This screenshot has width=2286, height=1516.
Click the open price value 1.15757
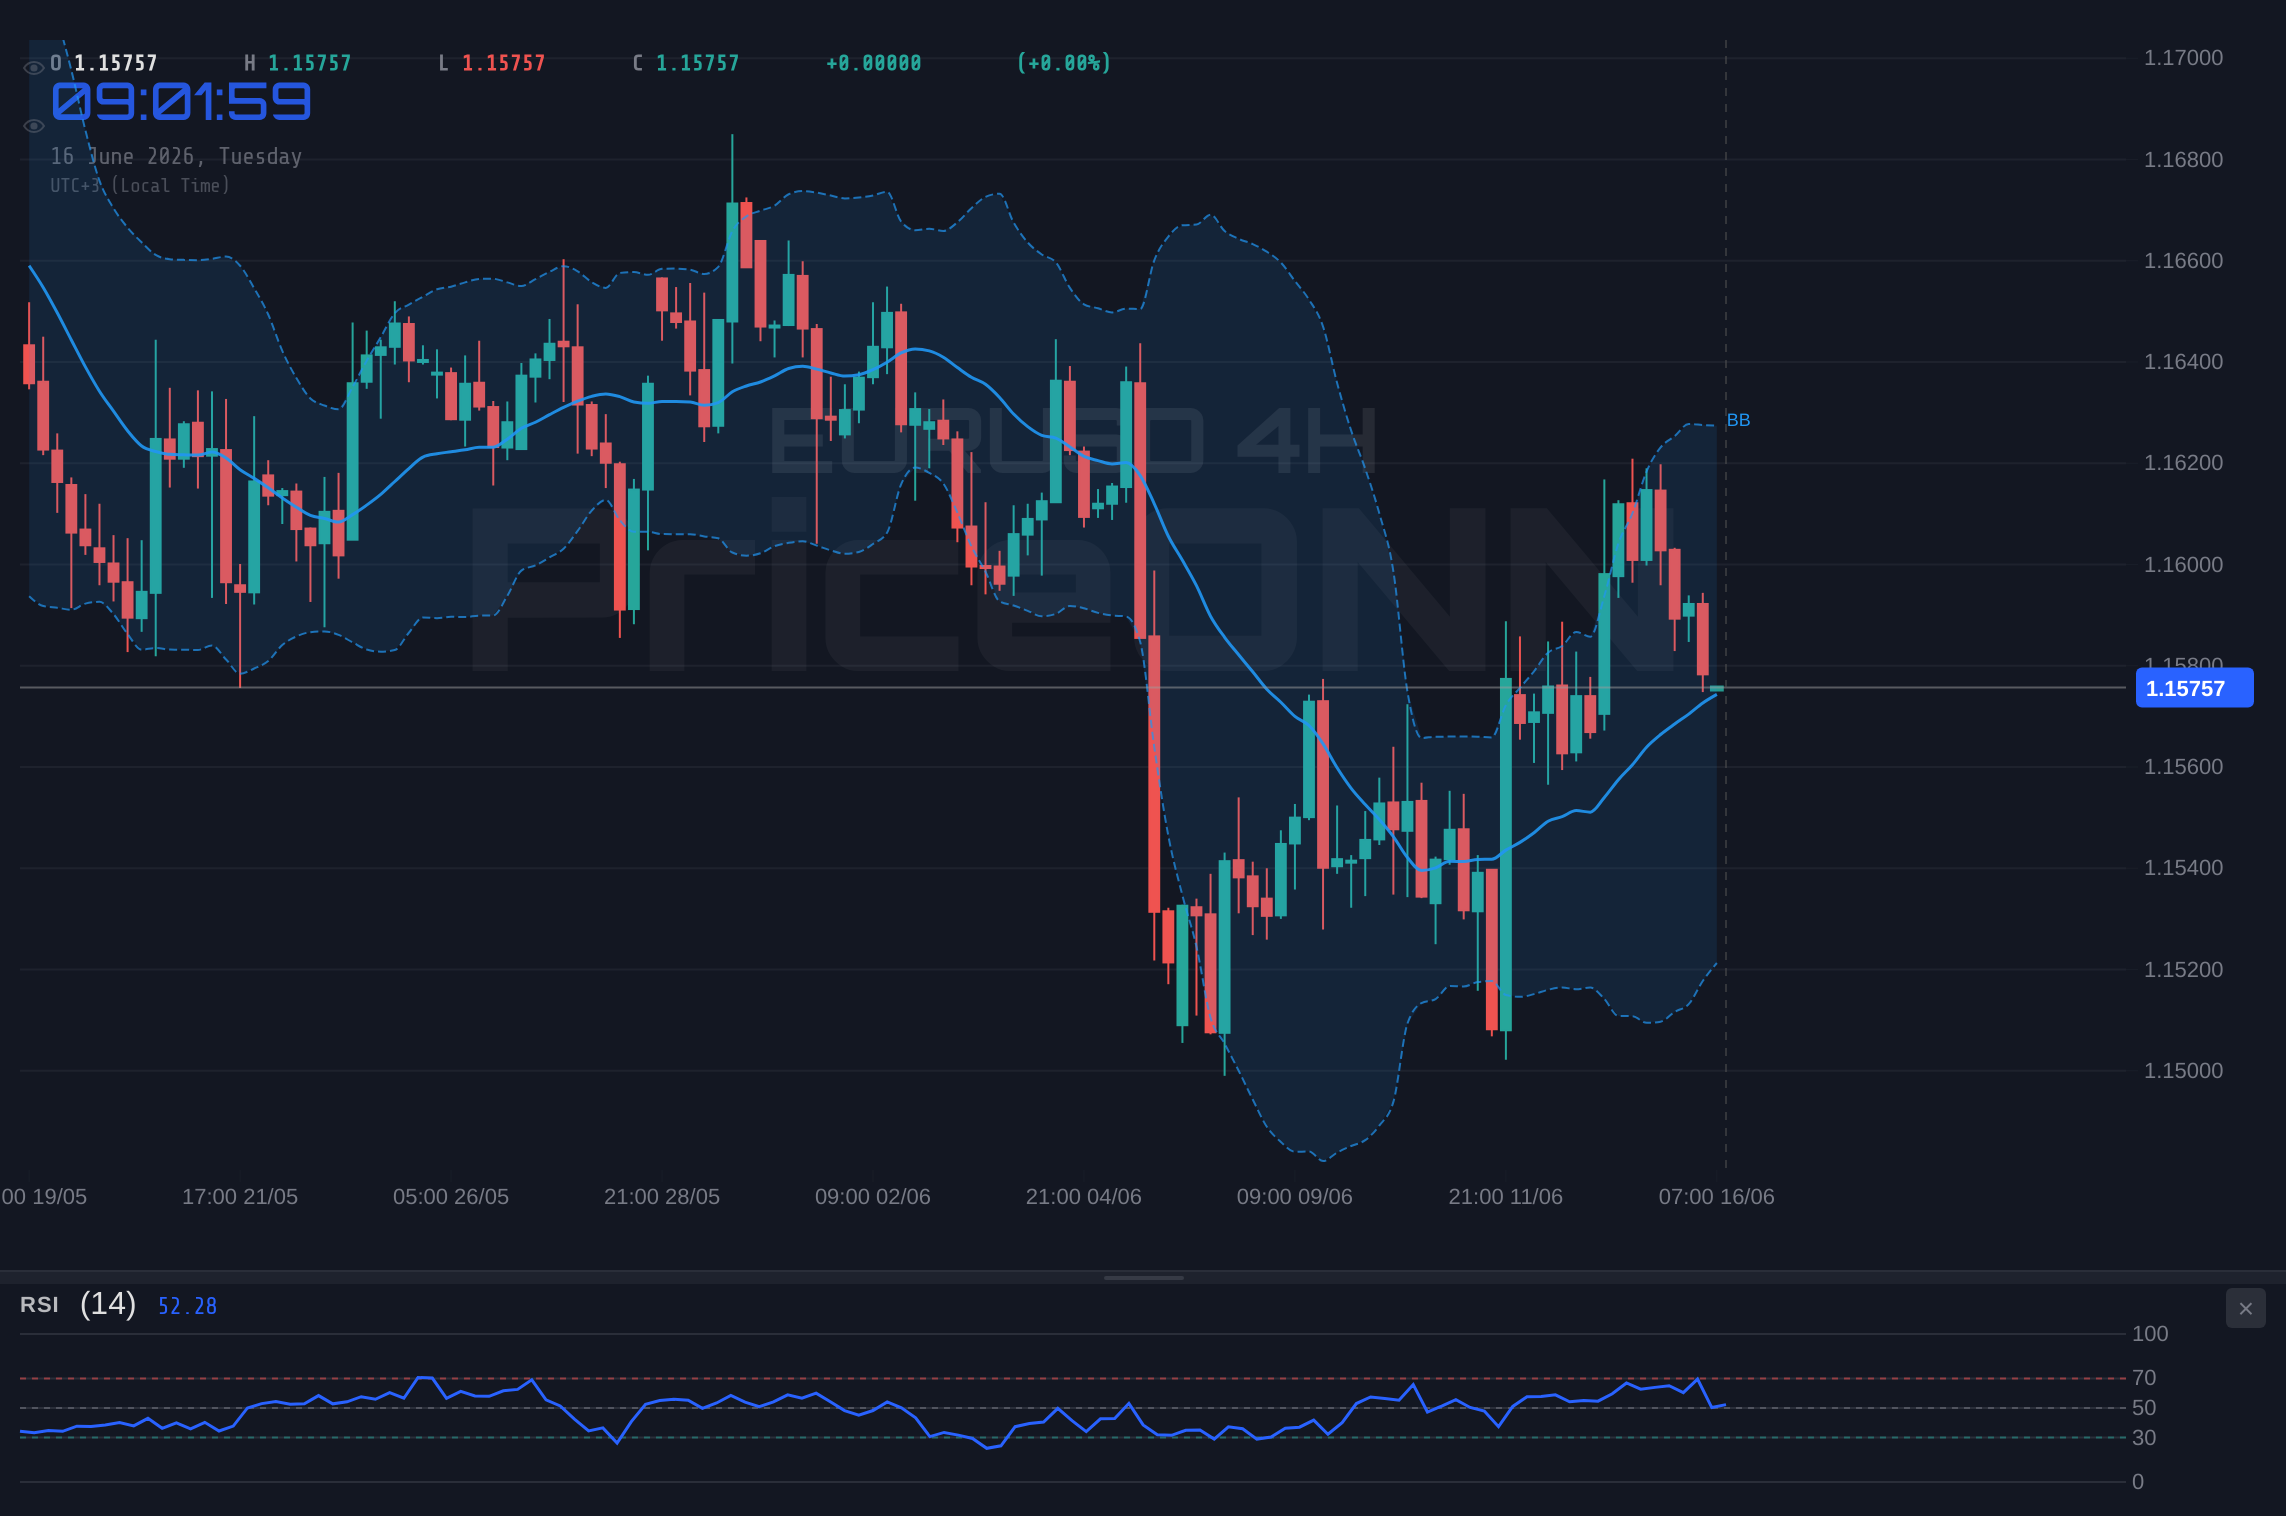coord(115,63)
